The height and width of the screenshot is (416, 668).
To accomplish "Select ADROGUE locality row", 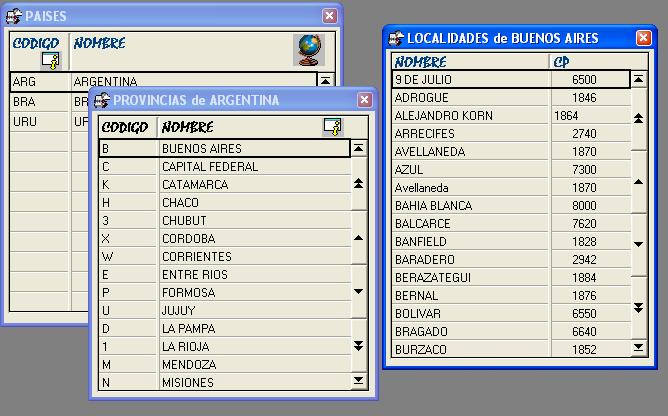I will [511, 98].
